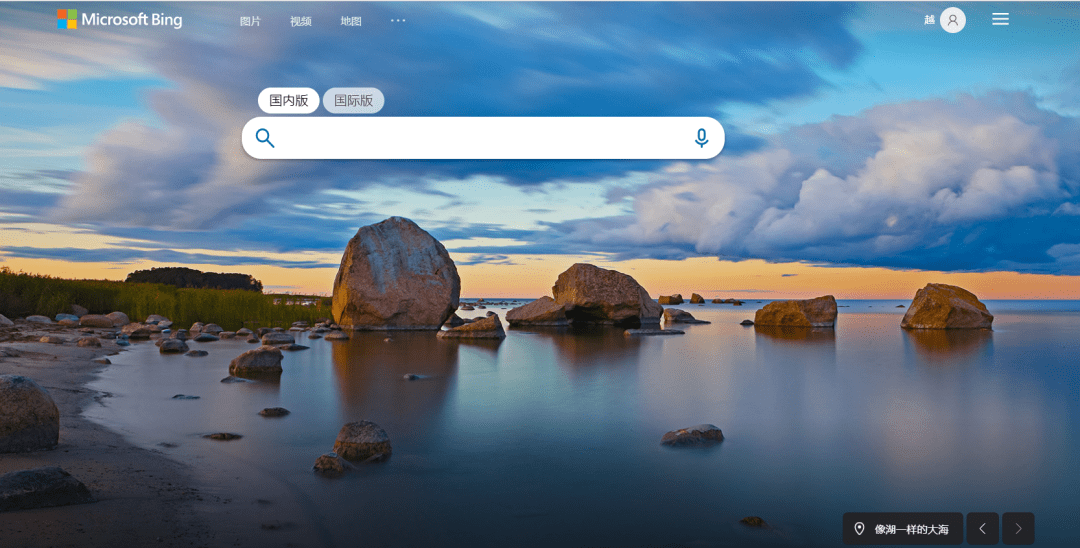This screenshot has width=1080, height=548.
Task: Click the largest boulder in the wallpaper
Action: coord(395,274)
